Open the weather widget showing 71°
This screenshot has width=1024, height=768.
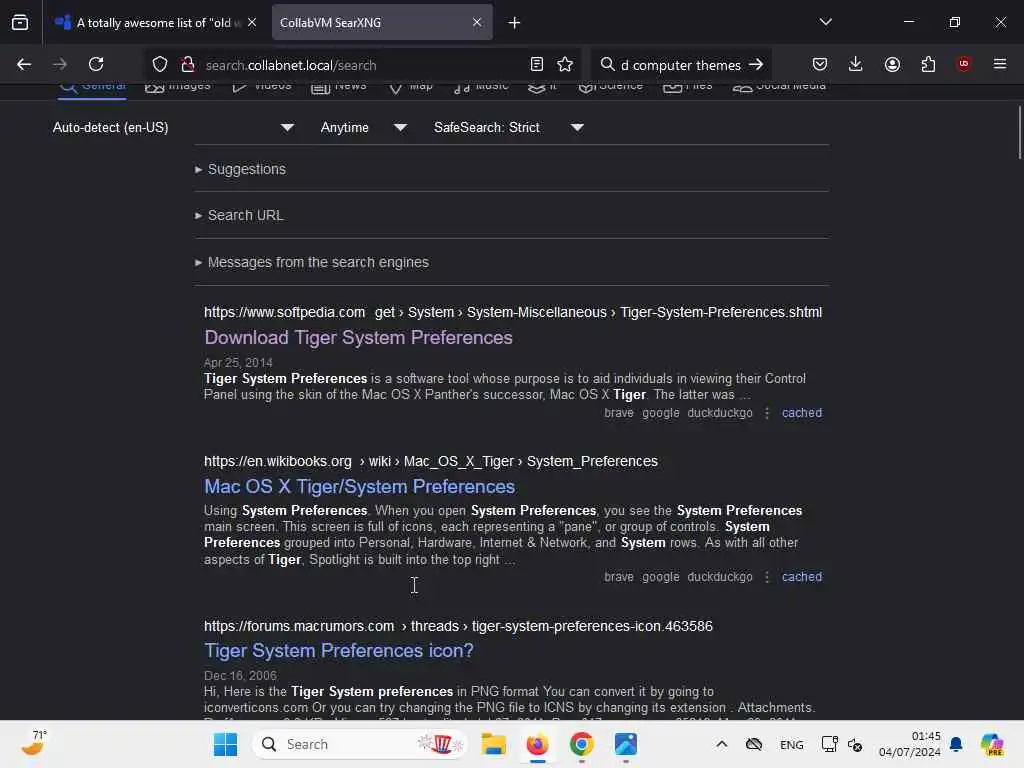point(33,744)
